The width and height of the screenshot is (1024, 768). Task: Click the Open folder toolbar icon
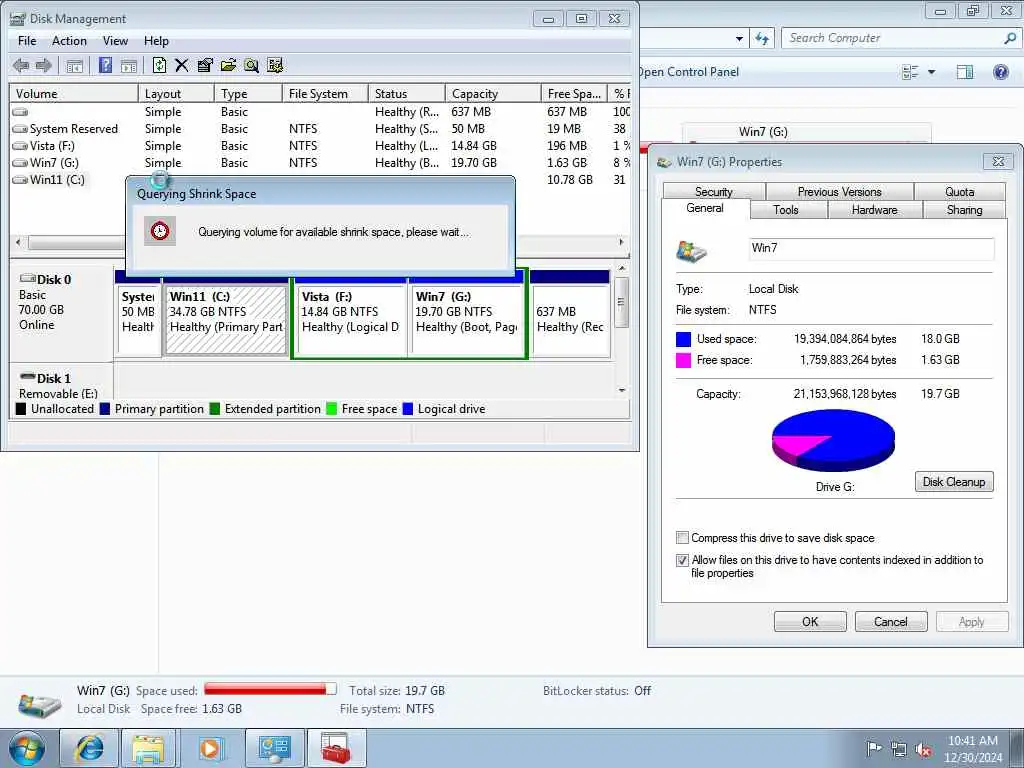228,65
